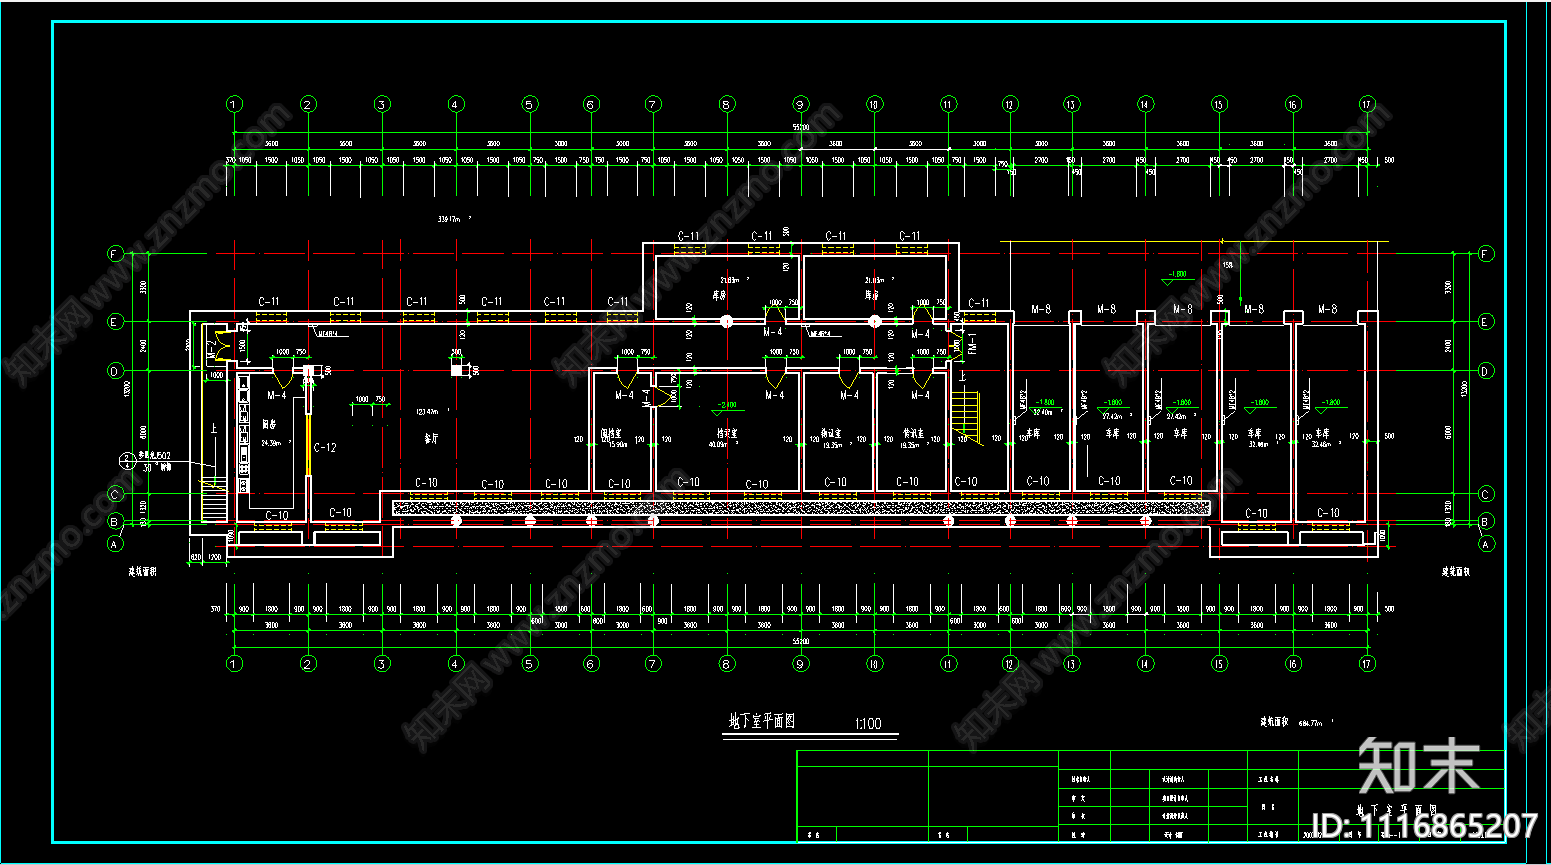Image resolution: width=1551 pixels, height=865 pixels.
Task: Click grid bubble 4 in the bottom row
Action: click(x=456, y=663)
